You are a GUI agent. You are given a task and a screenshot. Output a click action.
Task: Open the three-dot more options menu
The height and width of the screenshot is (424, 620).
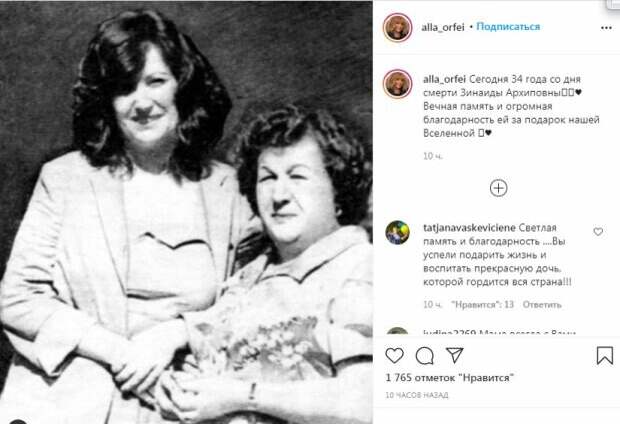click(606, 28)
